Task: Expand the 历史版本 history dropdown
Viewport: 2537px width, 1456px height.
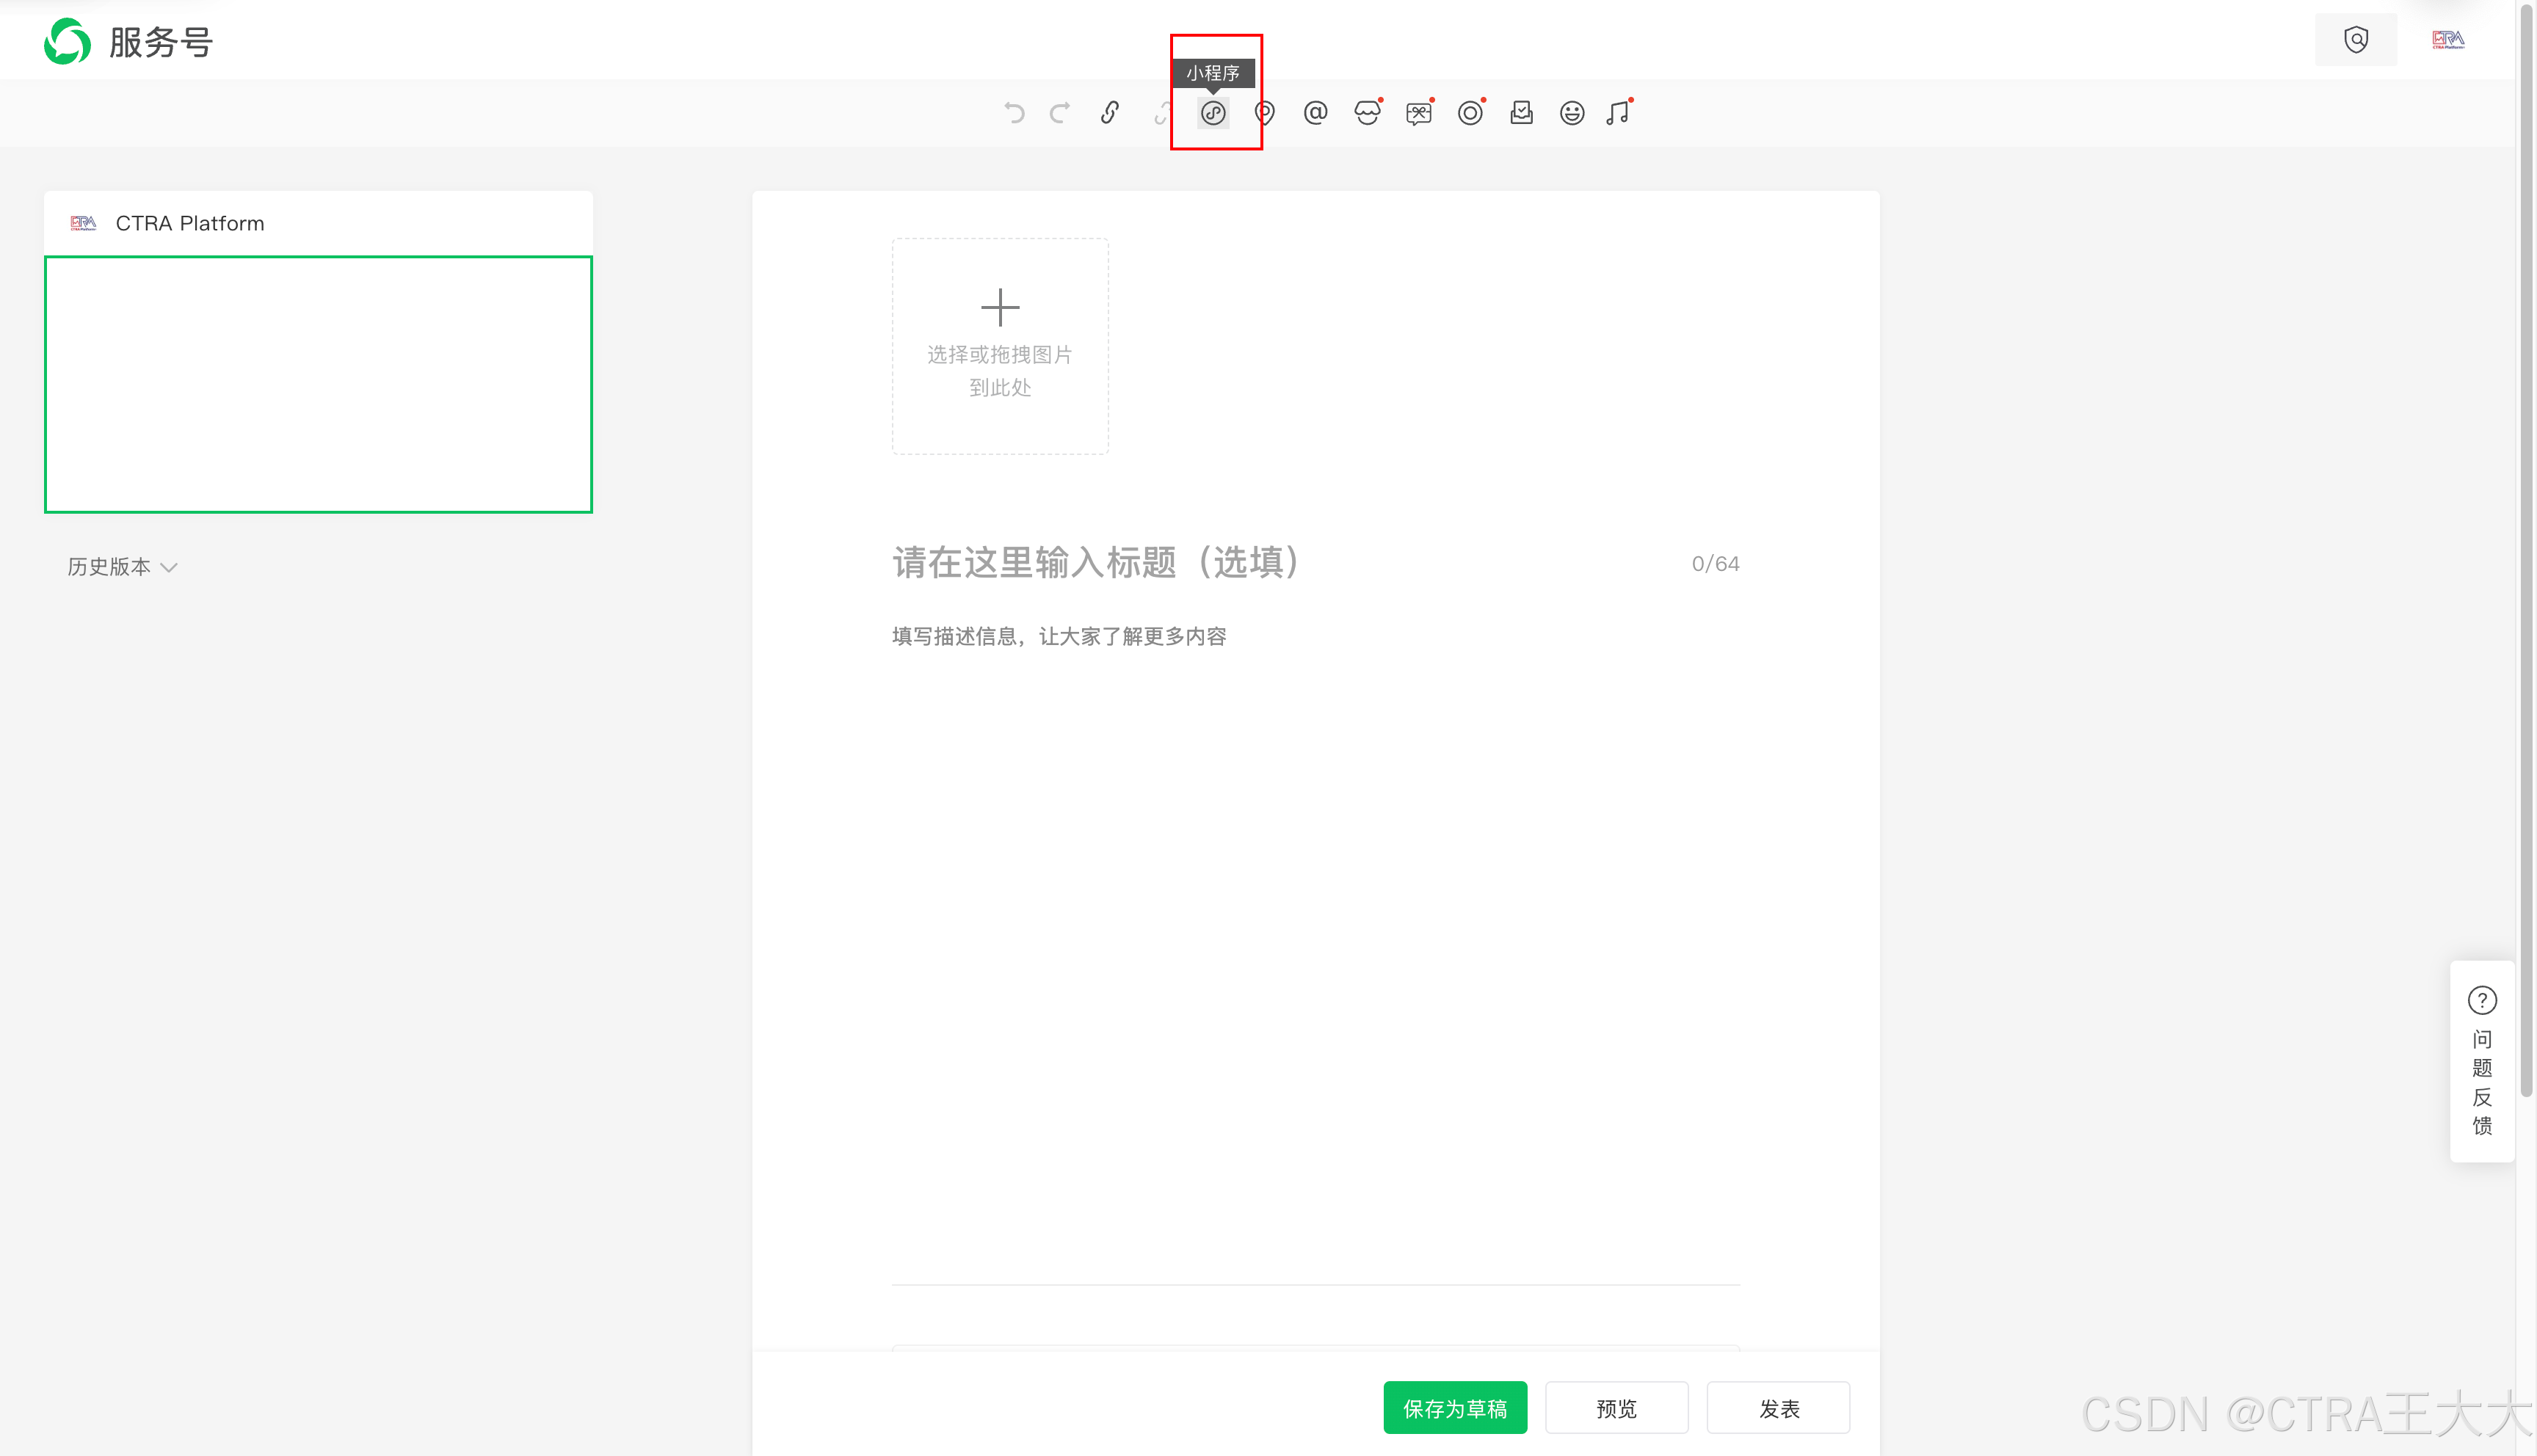Action: click(x=122, y=567)
